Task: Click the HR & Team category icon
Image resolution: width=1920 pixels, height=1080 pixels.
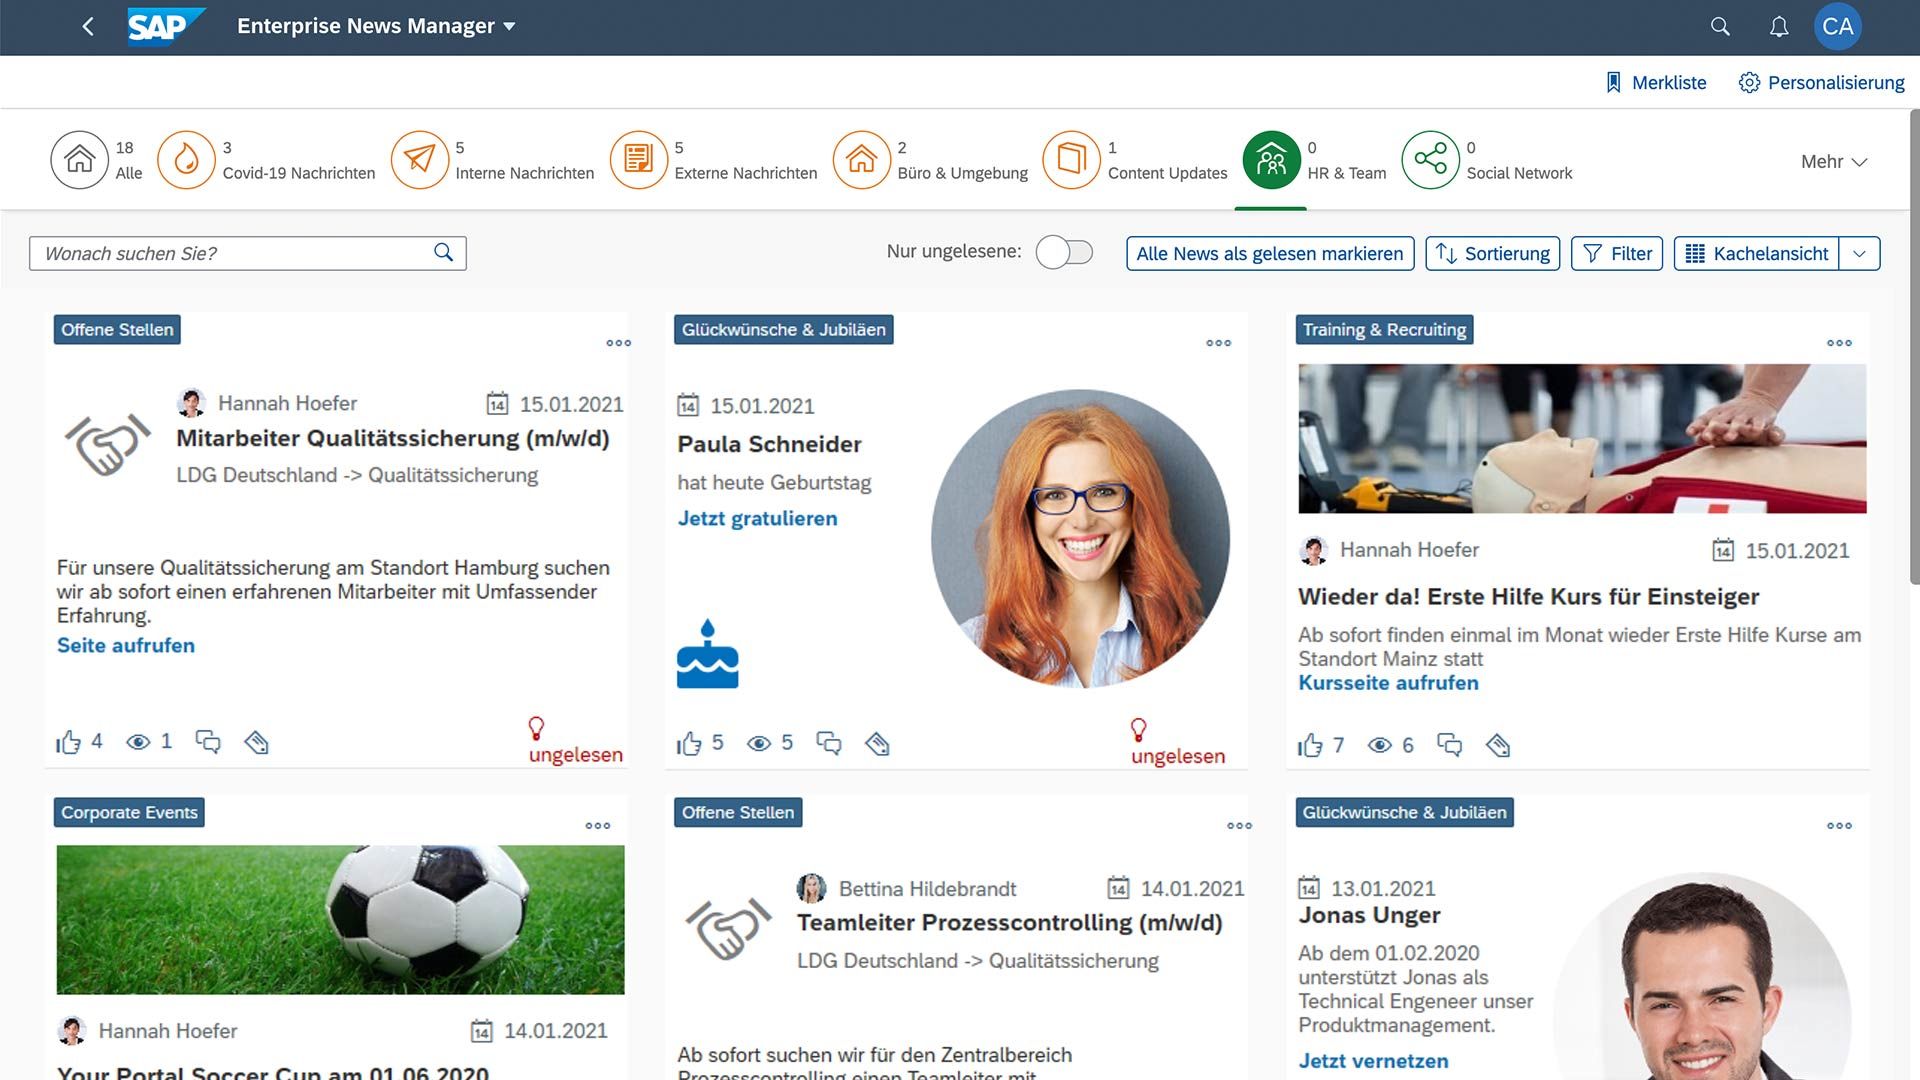Action: tap(1270, 160)
